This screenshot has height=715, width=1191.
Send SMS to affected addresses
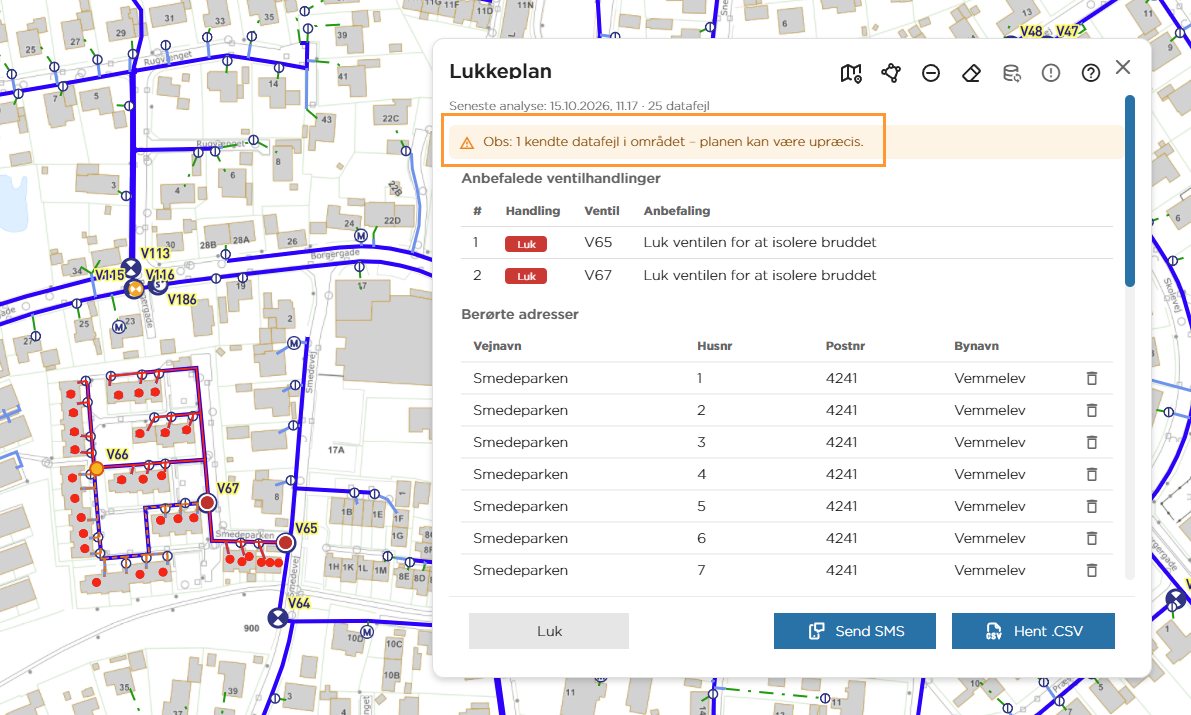point(855,631)
